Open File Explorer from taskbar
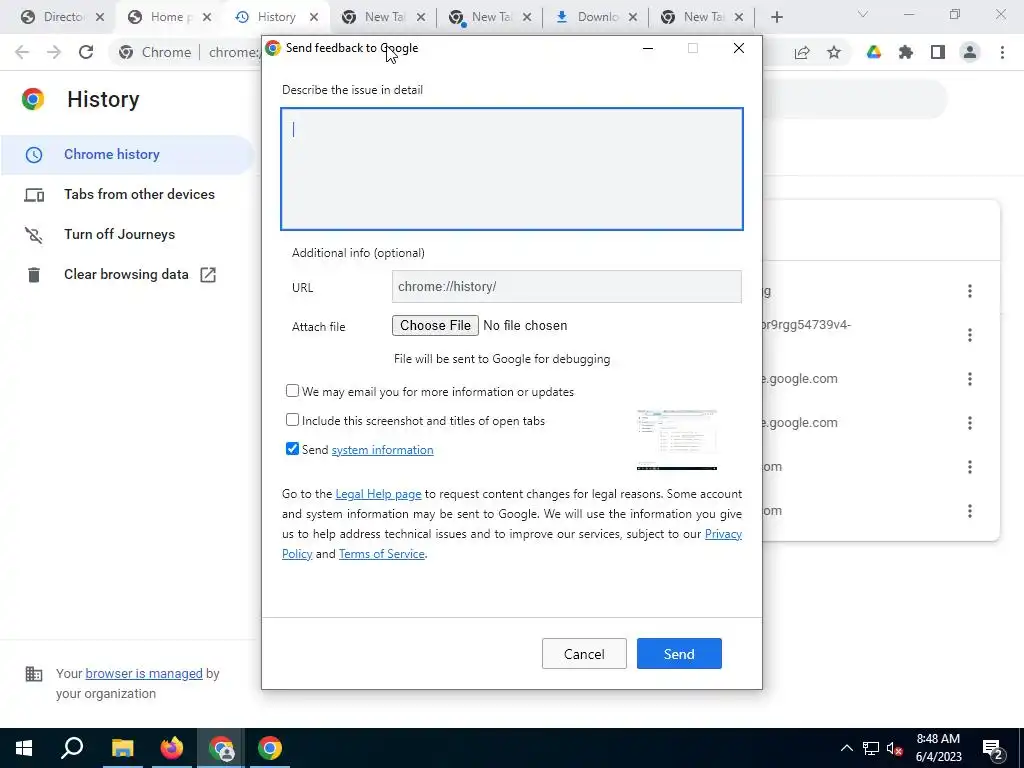The width and height of the screenshot is (1024, 768). tap(122, 748)
